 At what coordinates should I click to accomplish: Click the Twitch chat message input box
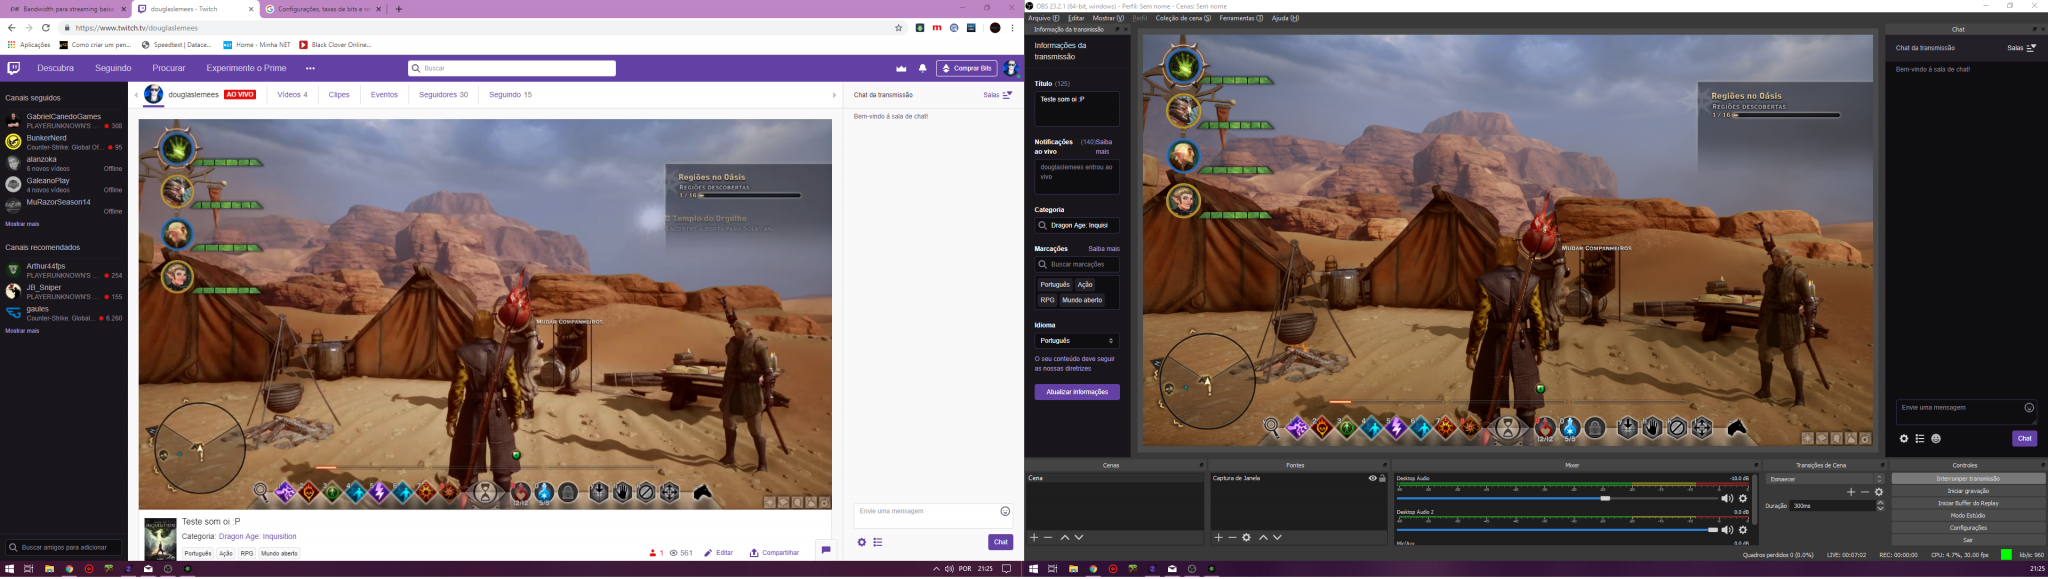[x=933, y=516]
